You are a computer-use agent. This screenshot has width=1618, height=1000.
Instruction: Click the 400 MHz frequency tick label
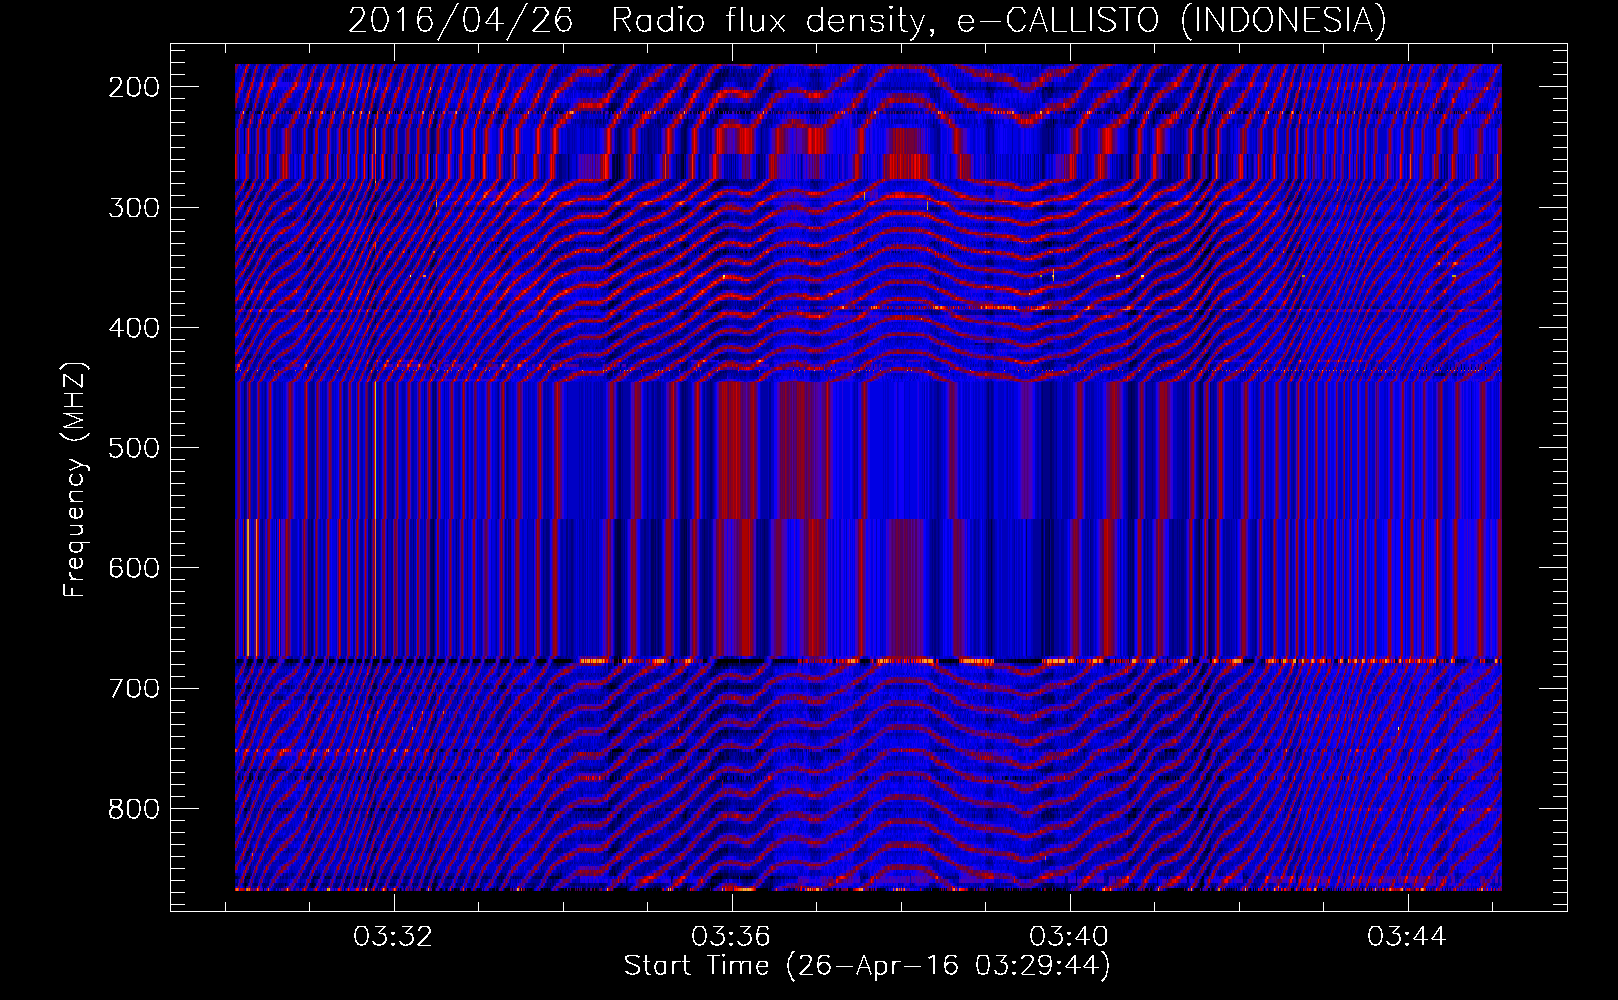(x=134, y=328)
